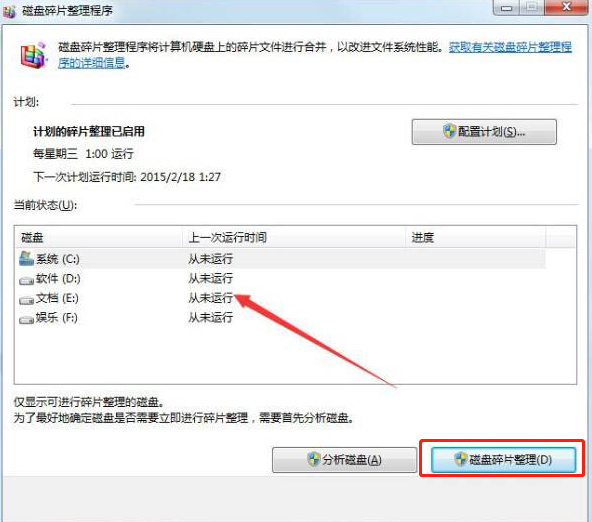
Task: Close the 磁盘碎片整理程序 window
Action: click(x=566, y=7)
